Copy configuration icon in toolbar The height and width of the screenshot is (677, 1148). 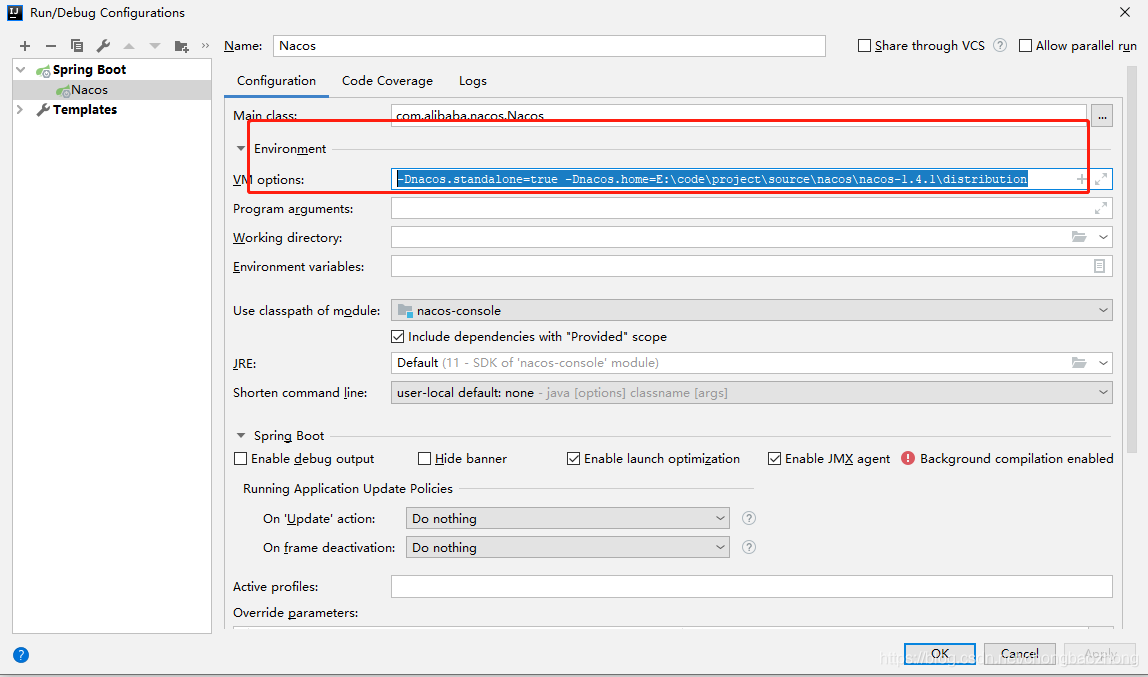[76, 45]
